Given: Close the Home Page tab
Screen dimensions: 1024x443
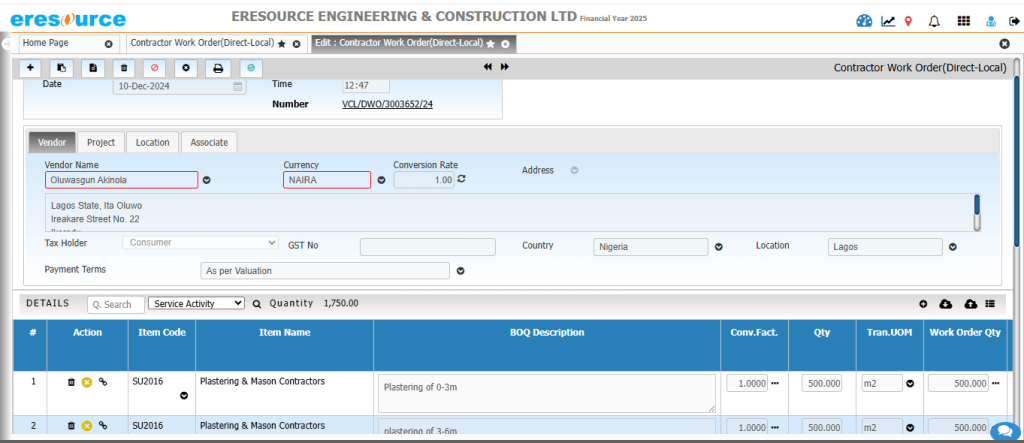Looking at the screenshot, I should tap(109, 44).
